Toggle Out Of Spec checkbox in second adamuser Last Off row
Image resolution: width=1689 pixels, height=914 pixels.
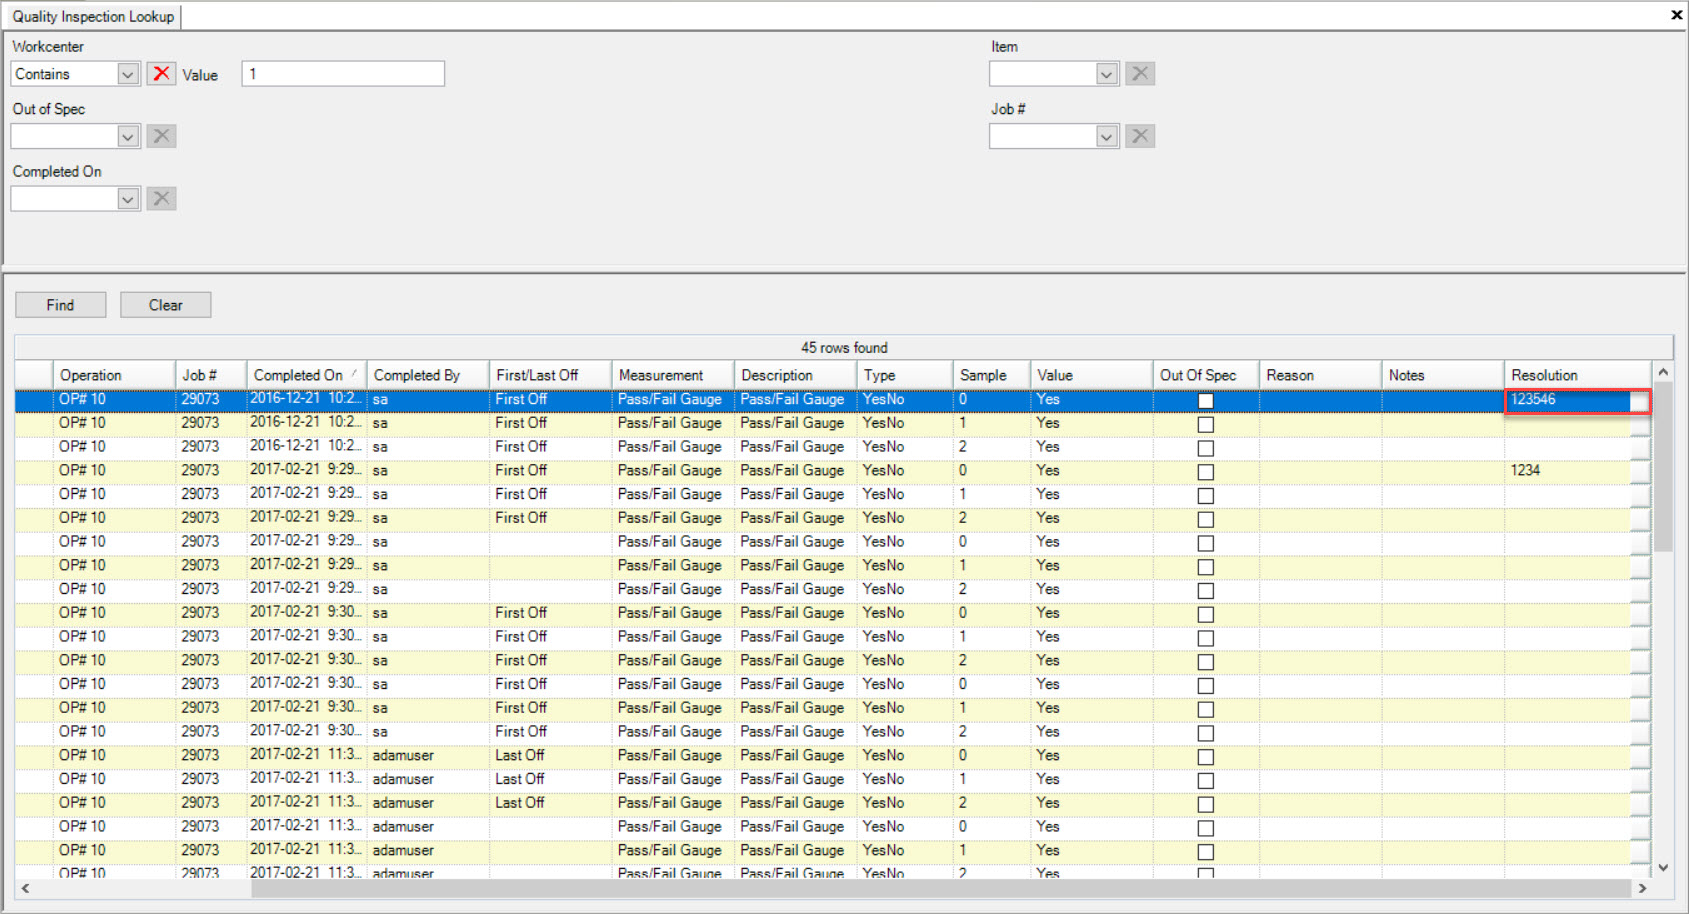(1206, 781)
